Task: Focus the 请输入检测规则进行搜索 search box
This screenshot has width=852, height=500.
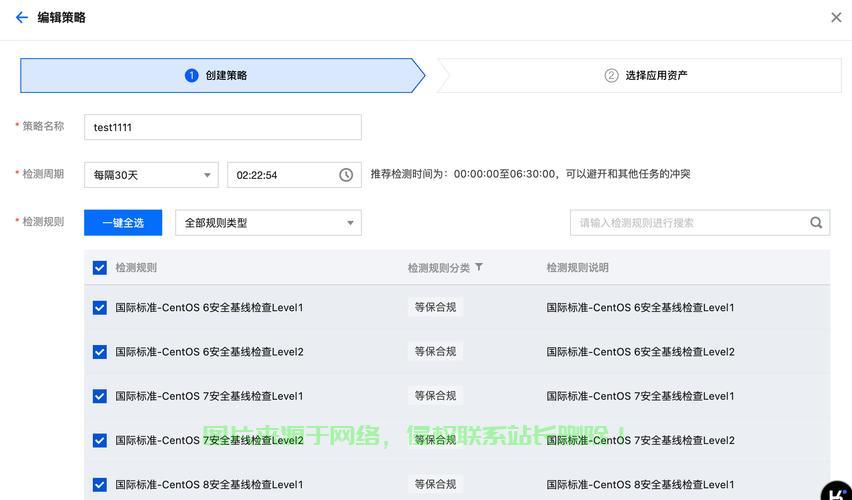Action: pos(700,223)
